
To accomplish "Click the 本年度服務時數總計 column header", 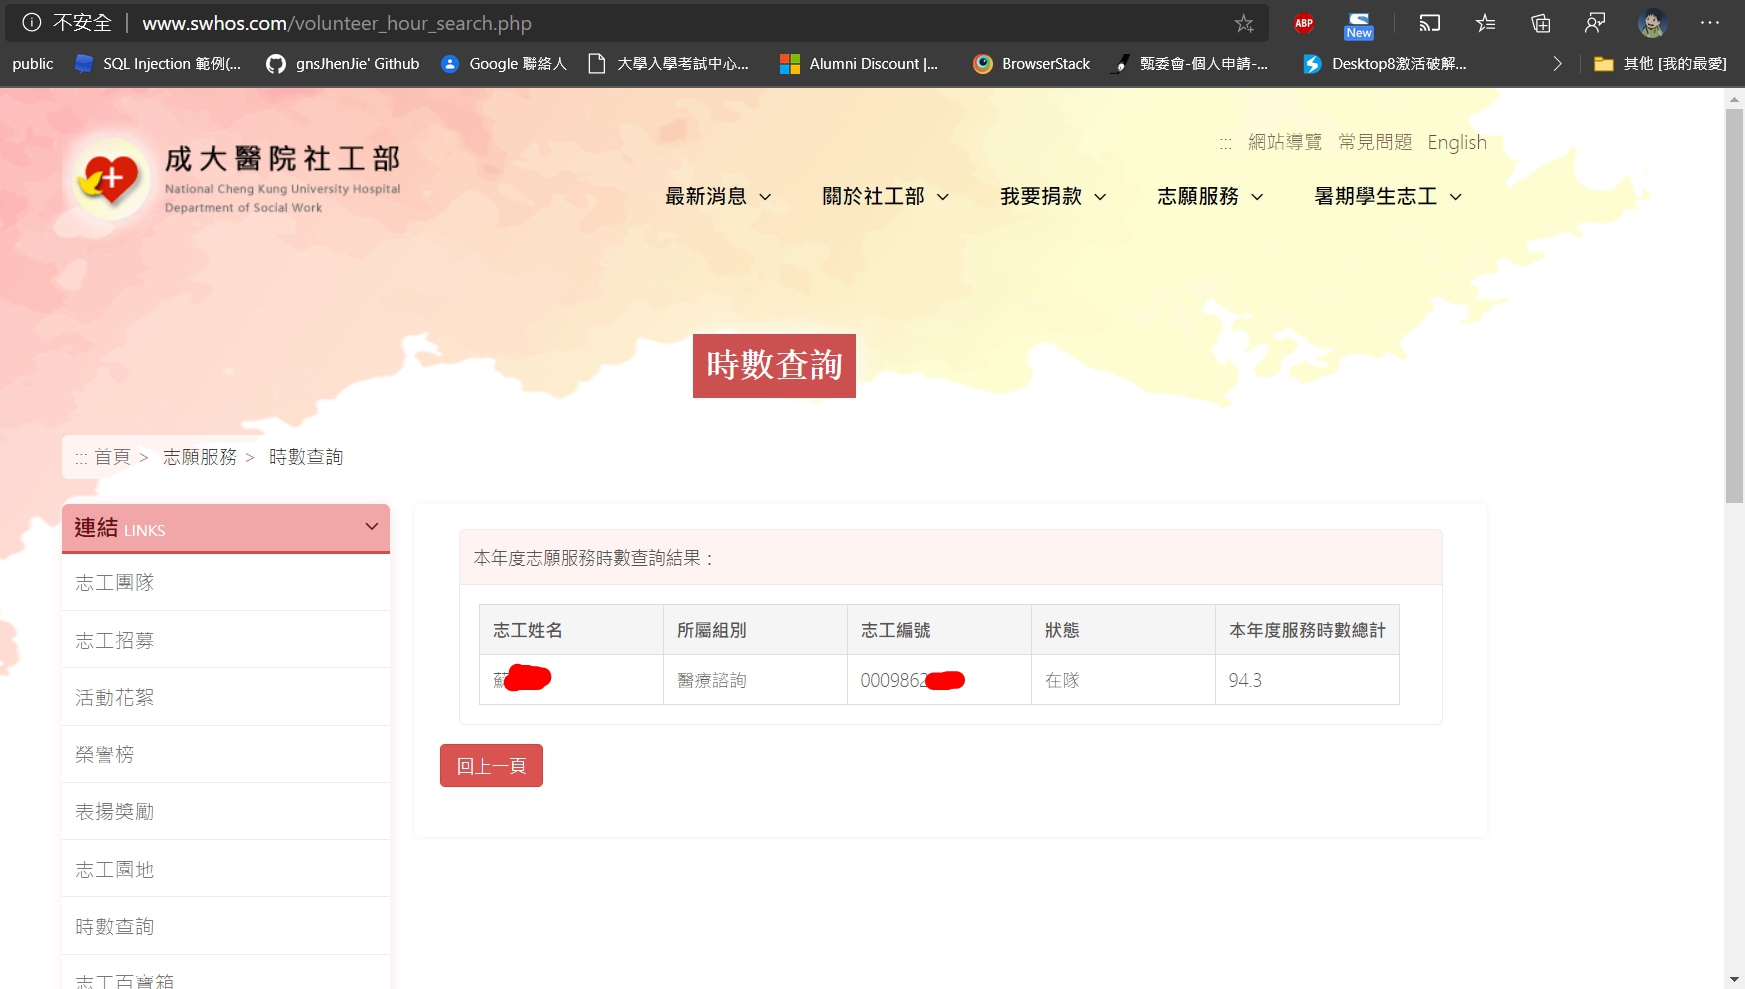I will click(x=1307, y=630).
